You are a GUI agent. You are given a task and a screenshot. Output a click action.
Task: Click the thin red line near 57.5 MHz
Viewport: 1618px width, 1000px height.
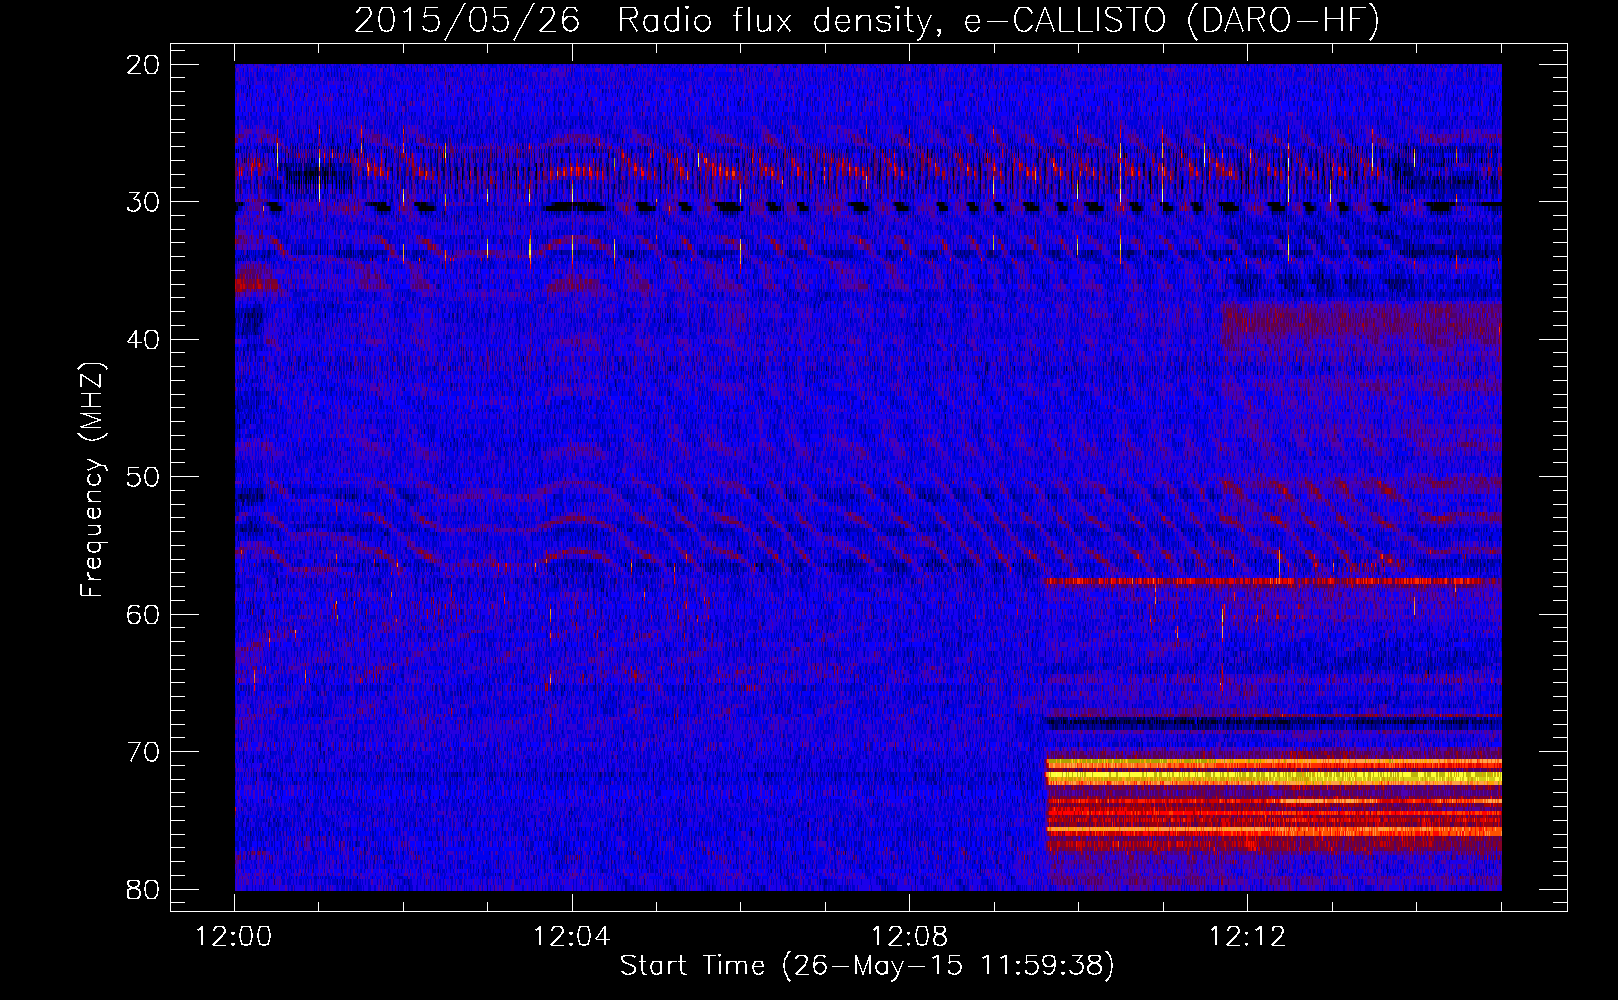(1273, 580)
